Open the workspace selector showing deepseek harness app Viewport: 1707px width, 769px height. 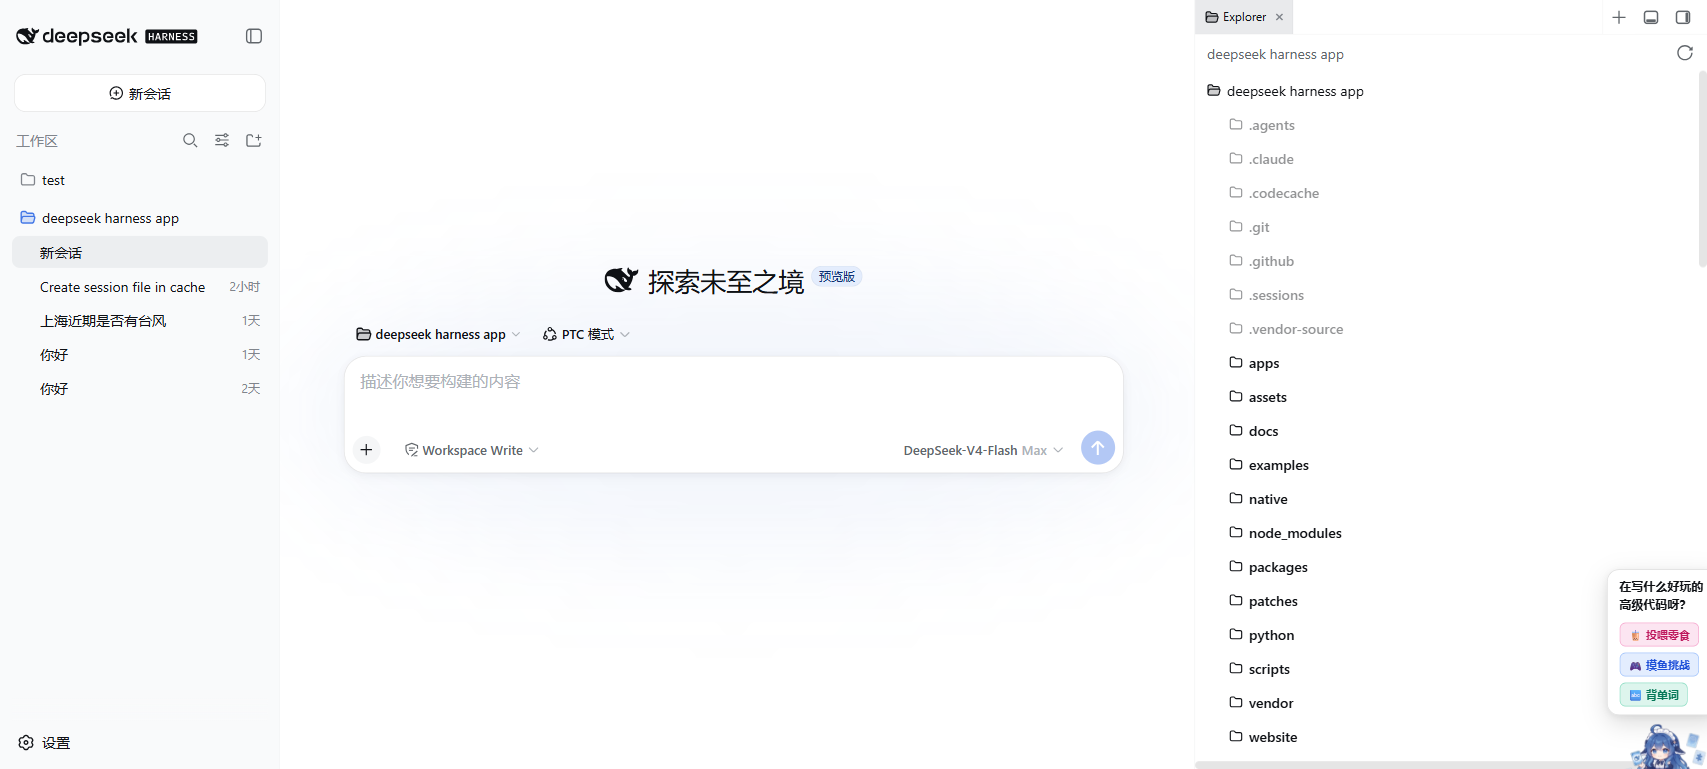438,335
